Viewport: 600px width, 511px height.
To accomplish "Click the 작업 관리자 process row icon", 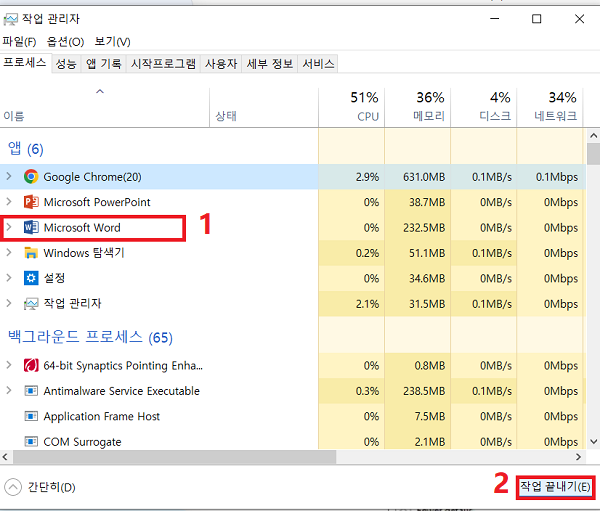I will point(31,304).
